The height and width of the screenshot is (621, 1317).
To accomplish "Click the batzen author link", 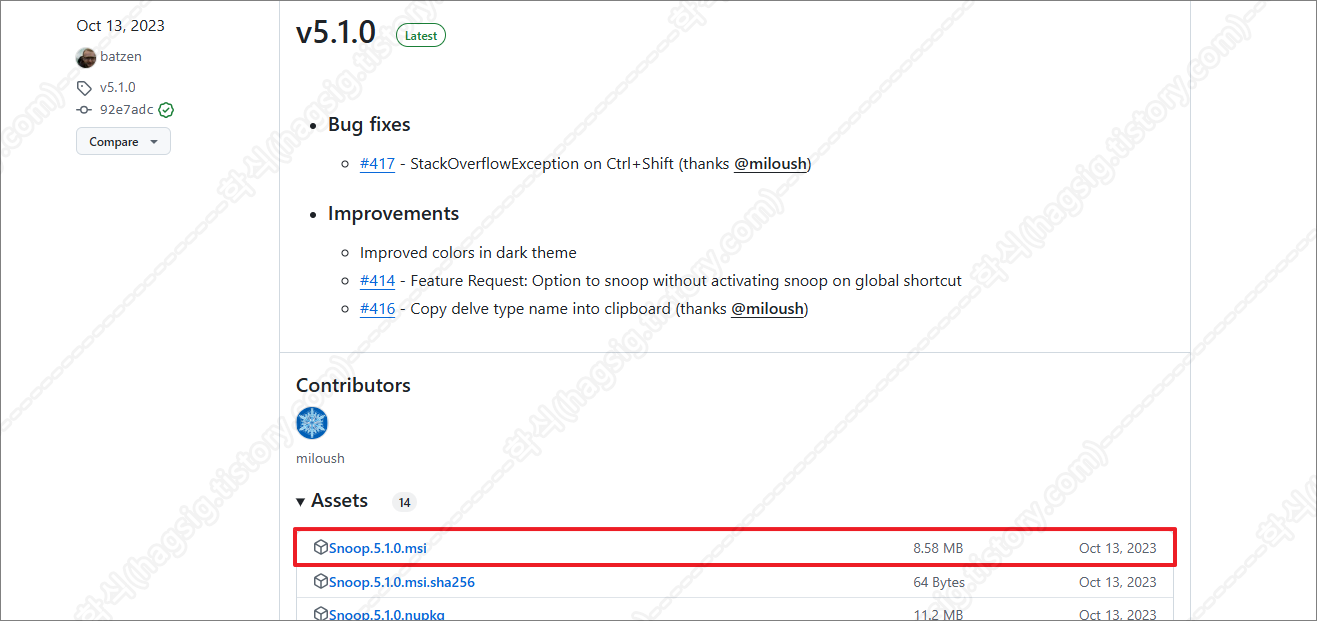I will [x=119, y=57].
